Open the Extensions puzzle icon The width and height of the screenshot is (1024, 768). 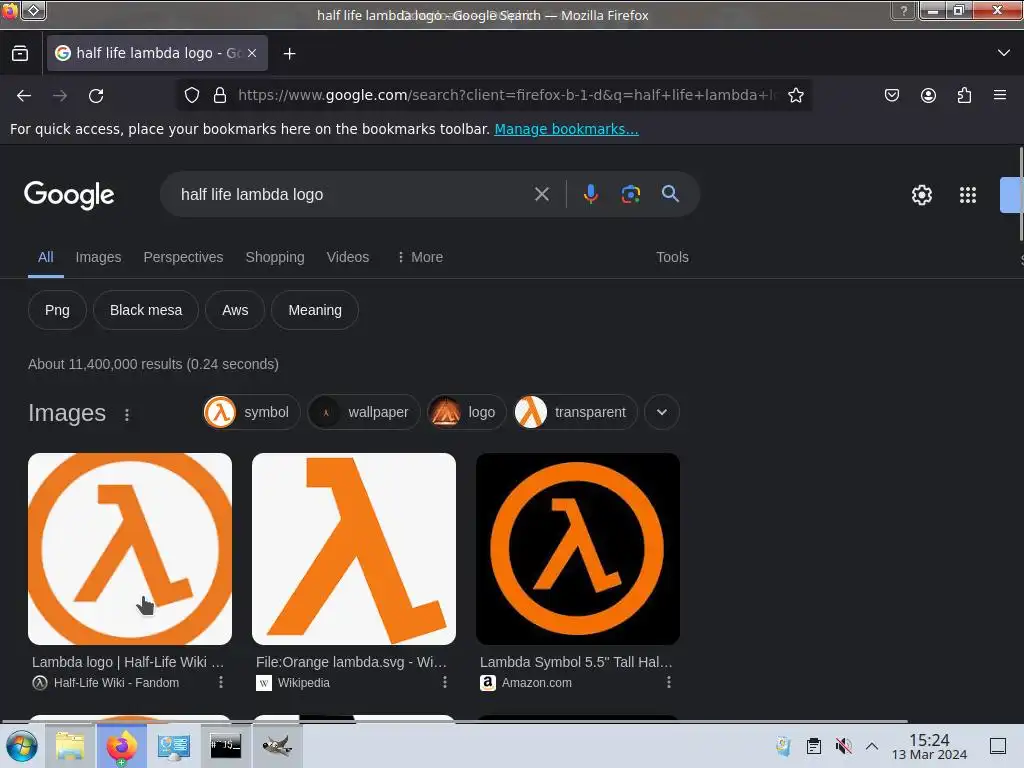(964, 95)
